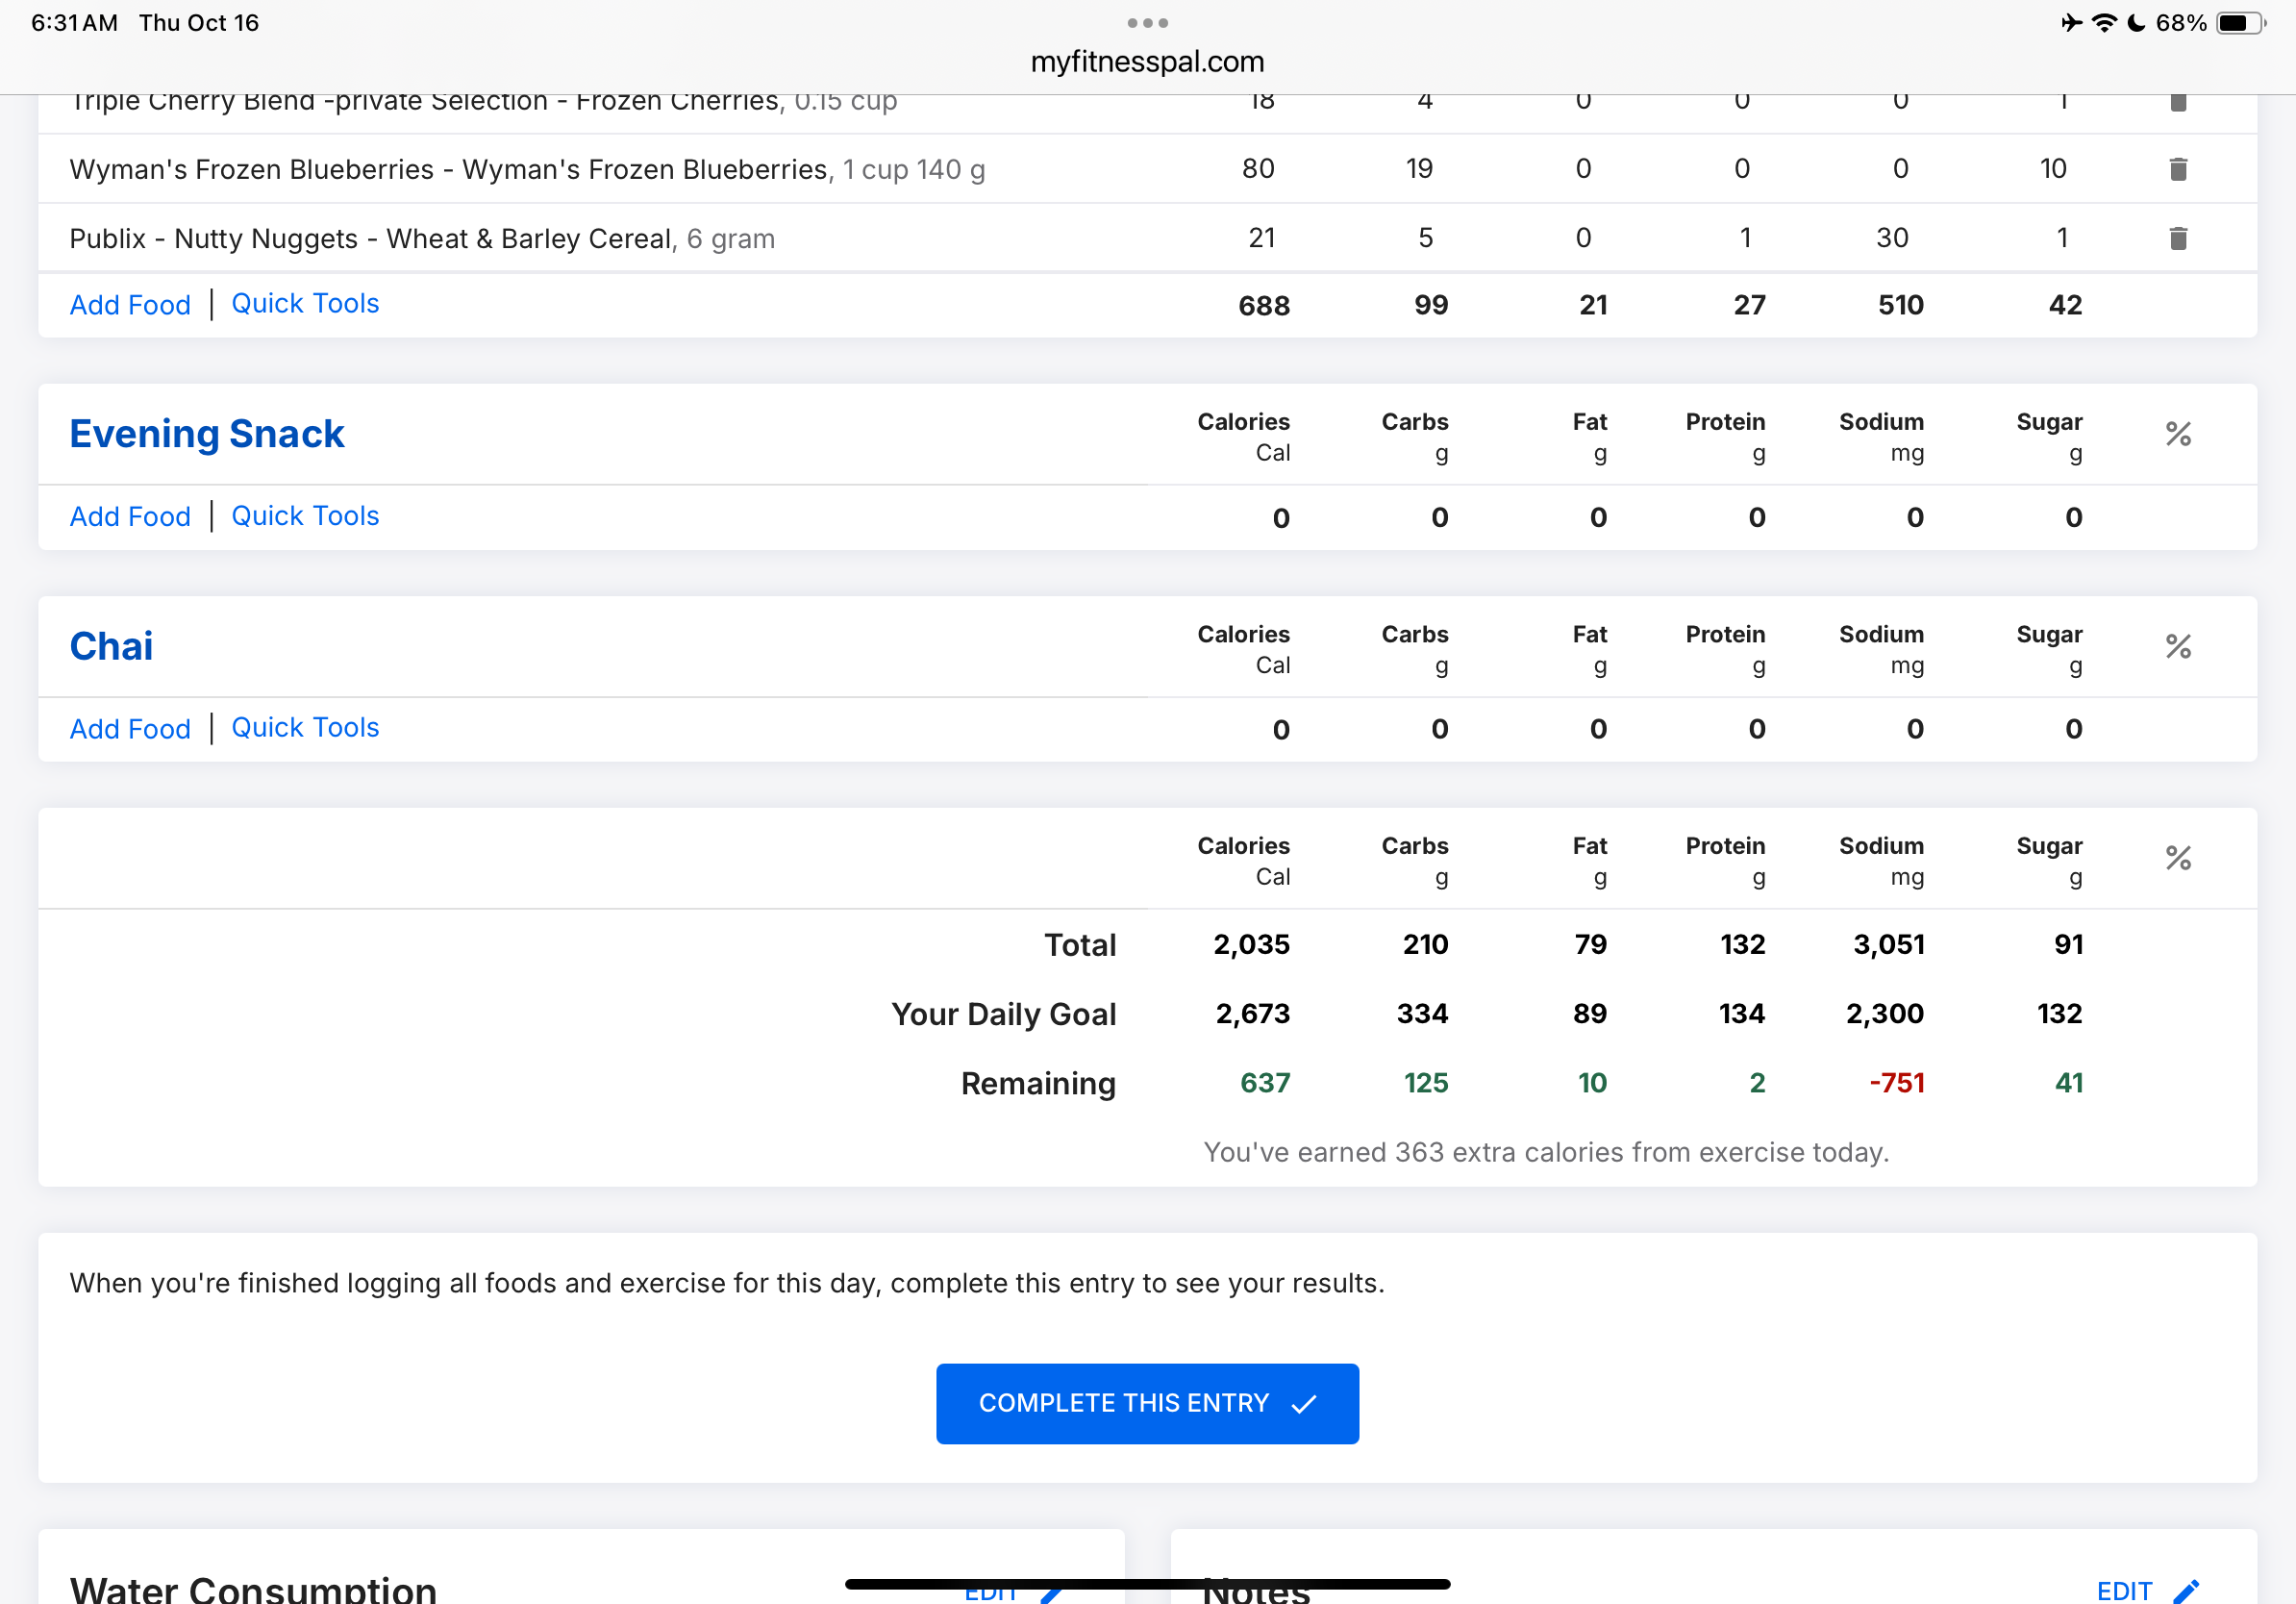2296x1604 pixels.
Task: Tap the three-dot multitasking menu
Action: point(1147,22)
